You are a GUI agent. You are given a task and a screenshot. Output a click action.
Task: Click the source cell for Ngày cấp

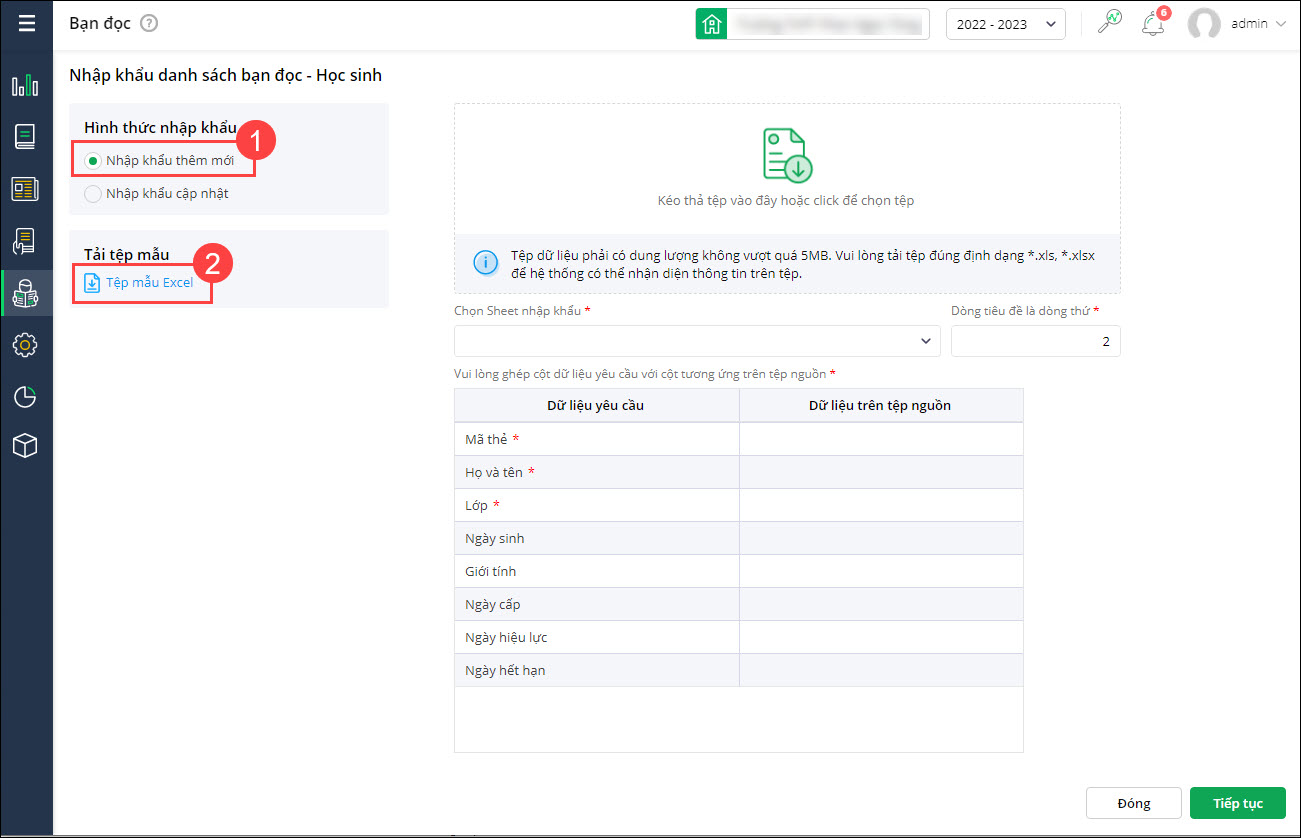pyautogui.click(x=881, y=605)
